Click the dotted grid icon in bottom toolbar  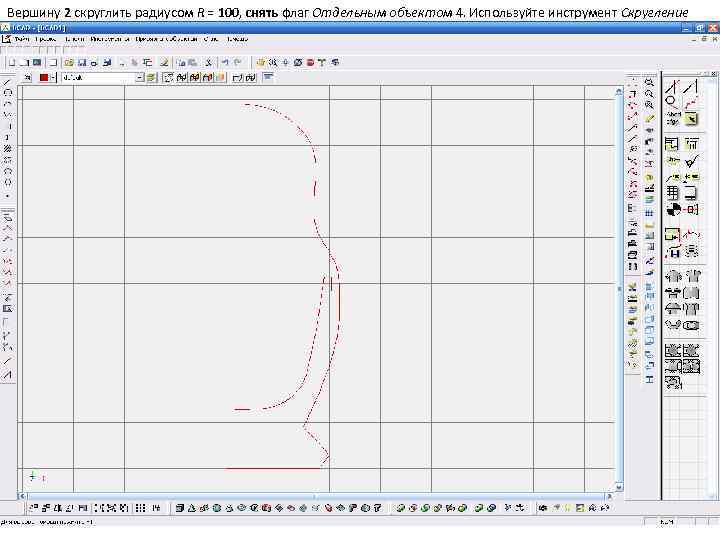click(x=141, y=508)
